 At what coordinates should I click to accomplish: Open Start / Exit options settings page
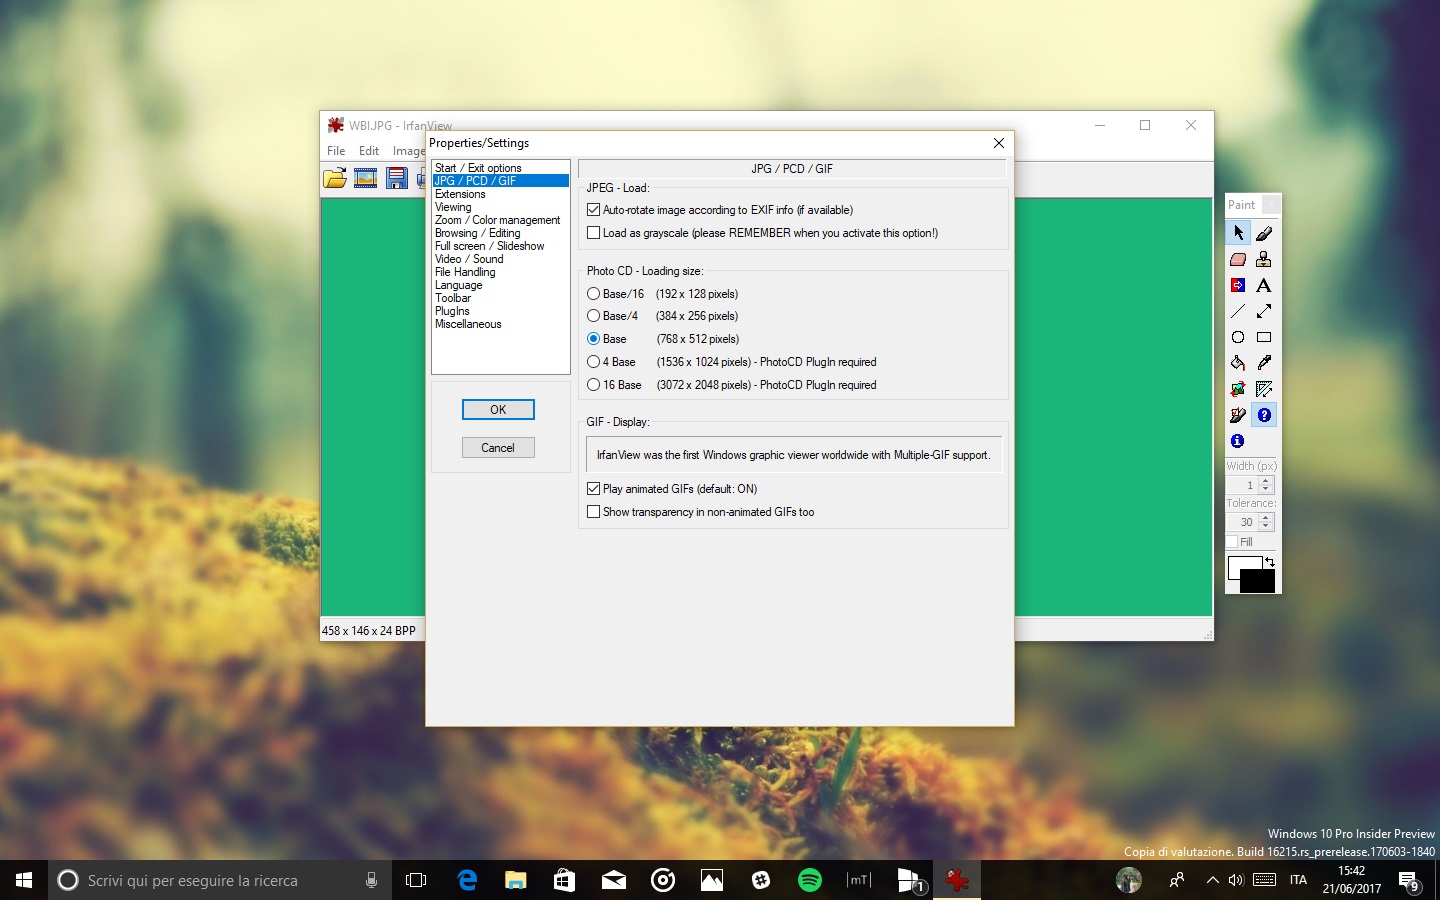pos(478,168)
